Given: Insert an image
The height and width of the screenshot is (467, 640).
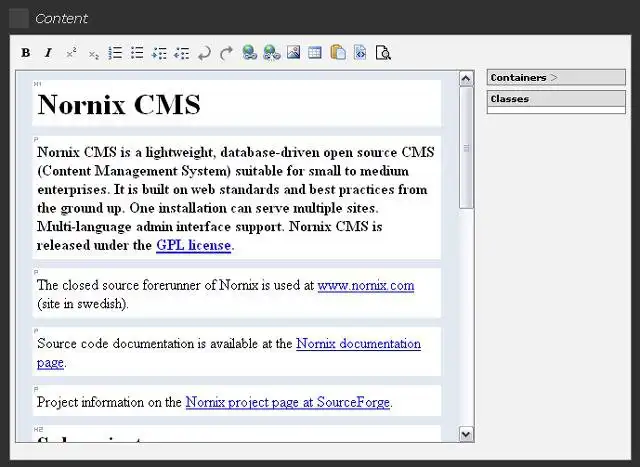Looking at the screenshot, I should click(293, 53).
